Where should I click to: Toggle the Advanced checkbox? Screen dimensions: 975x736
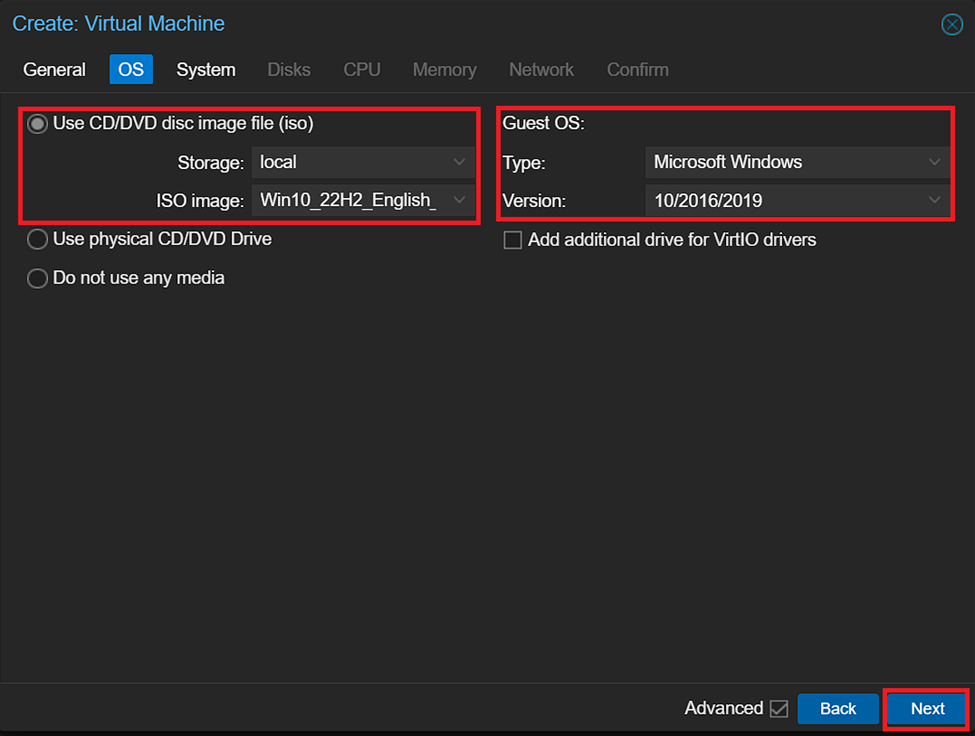tap(779, 709)
